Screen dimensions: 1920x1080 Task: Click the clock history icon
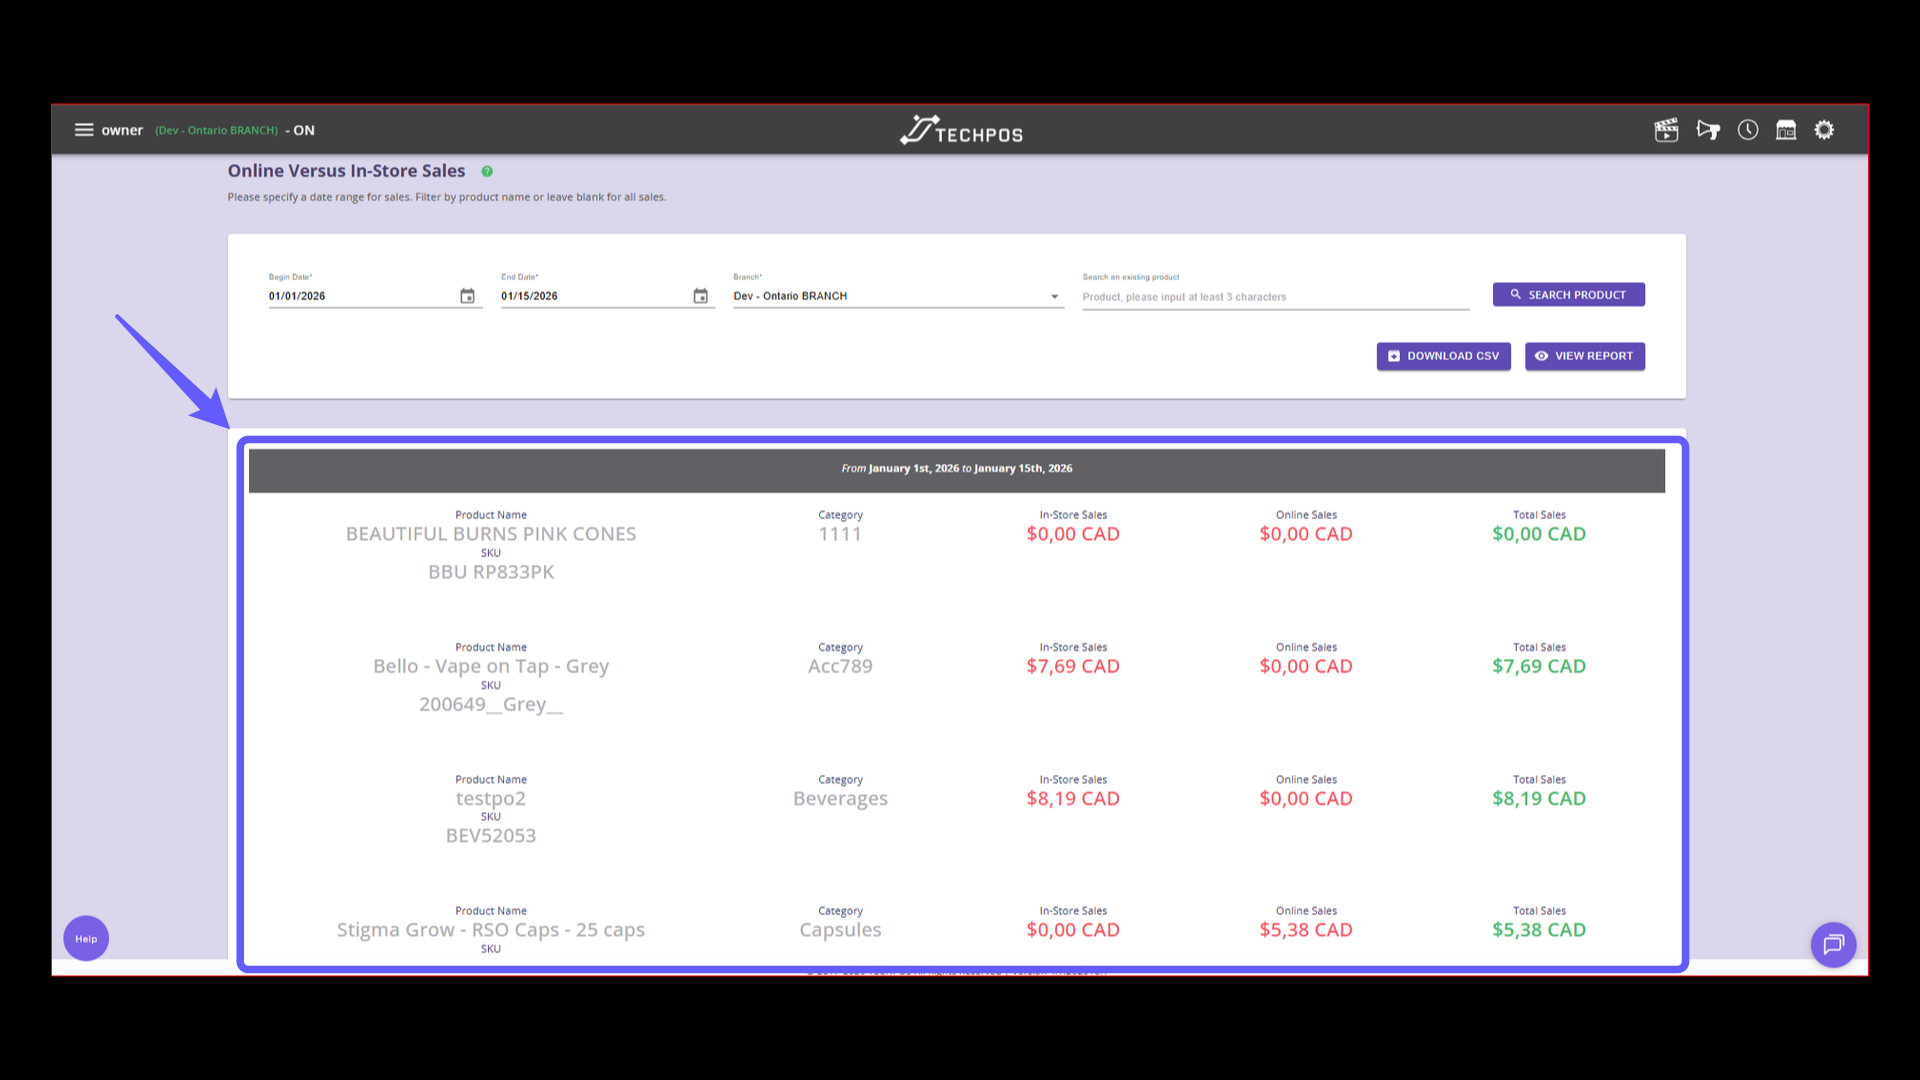(1747, 130)
